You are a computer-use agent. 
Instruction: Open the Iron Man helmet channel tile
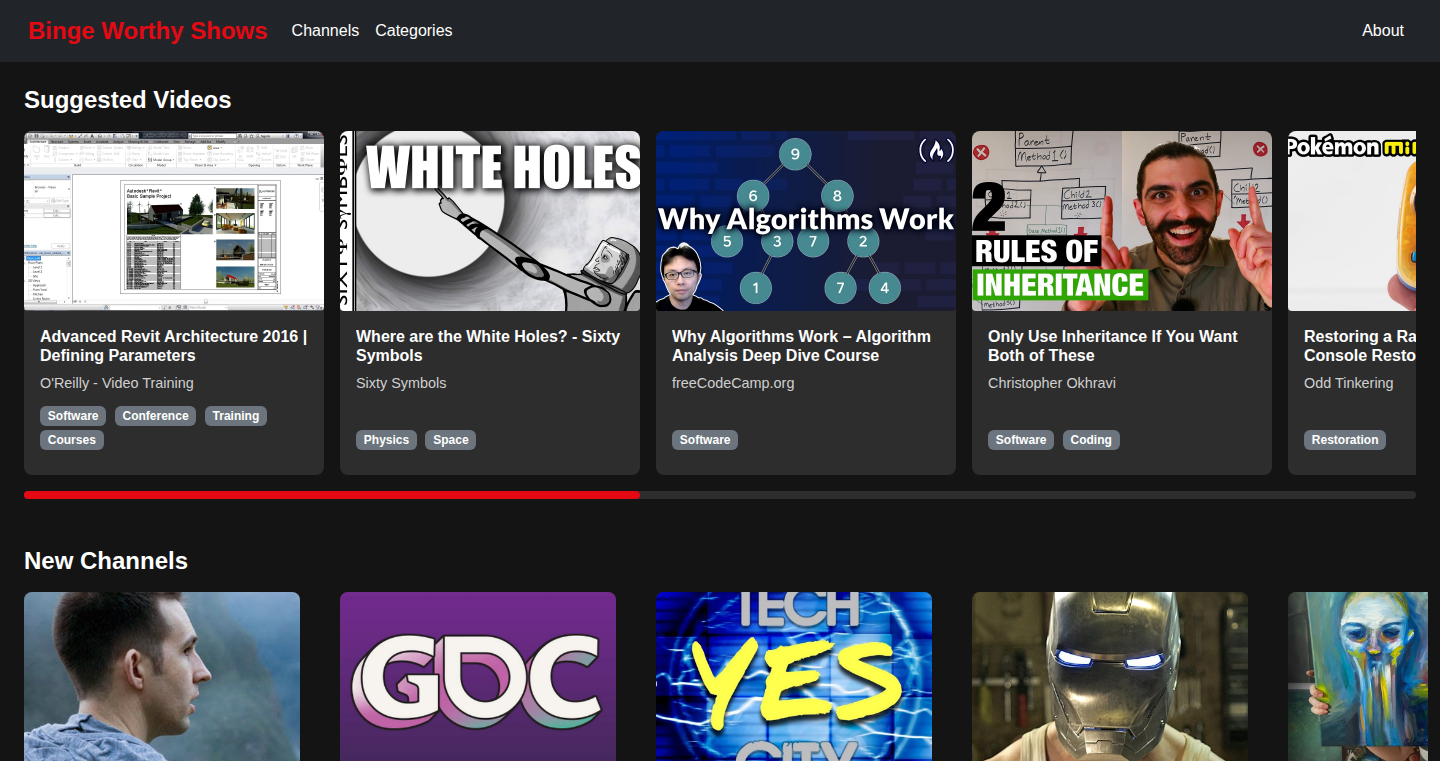click(x=1110, y=676)
